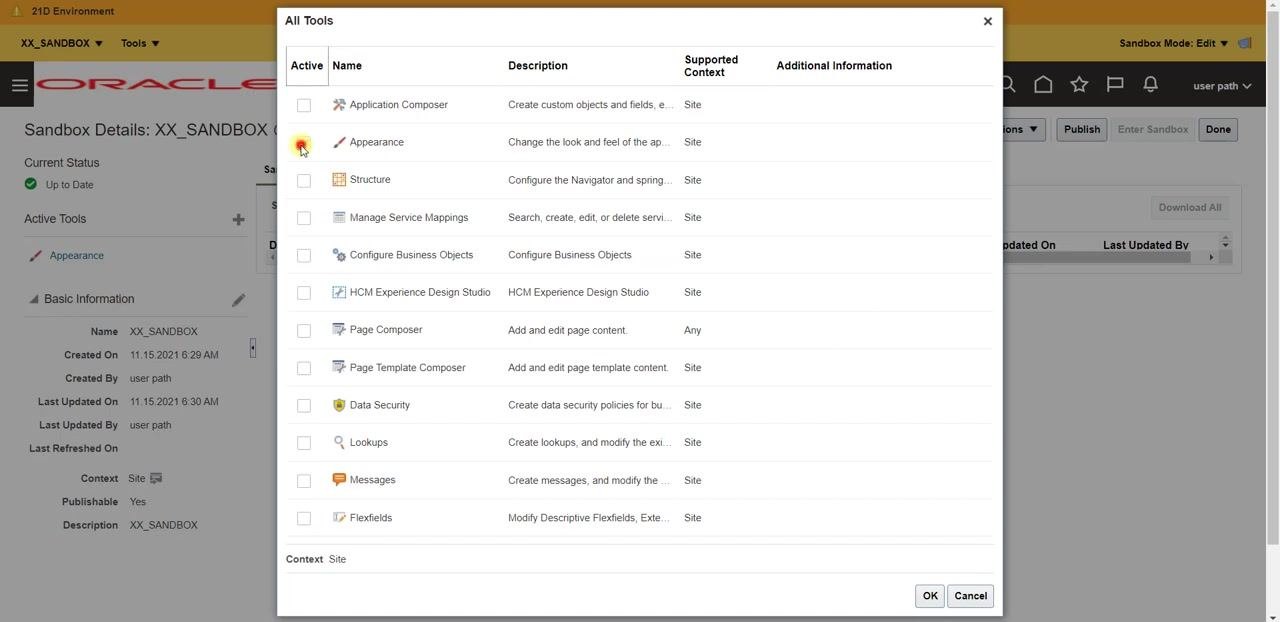Viewport: 1280px width, 622px height.
Task: Click the Flexfields icon
Action: (x=339, y=518)
